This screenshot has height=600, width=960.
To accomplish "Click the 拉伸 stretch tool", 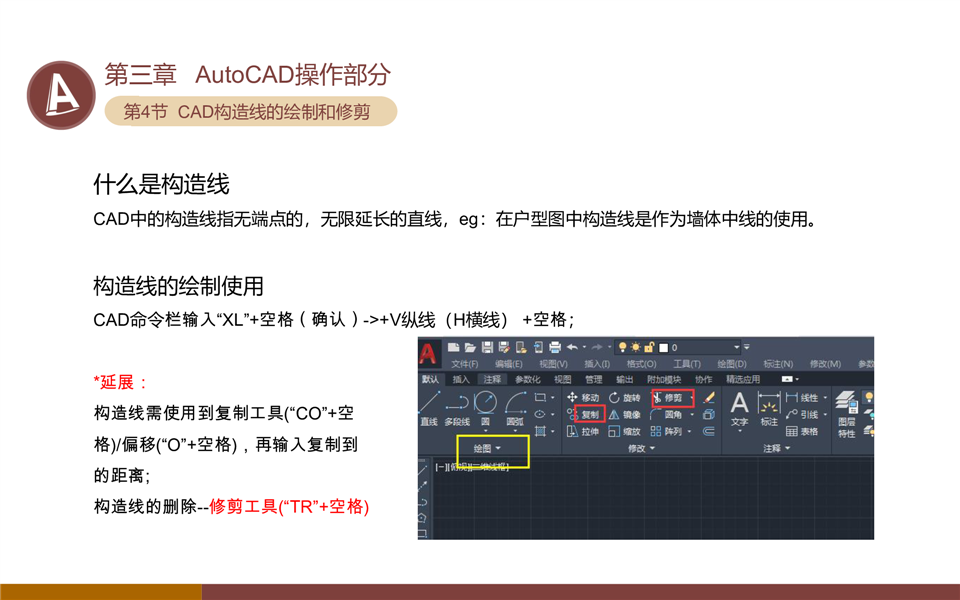I will [583, 432].
